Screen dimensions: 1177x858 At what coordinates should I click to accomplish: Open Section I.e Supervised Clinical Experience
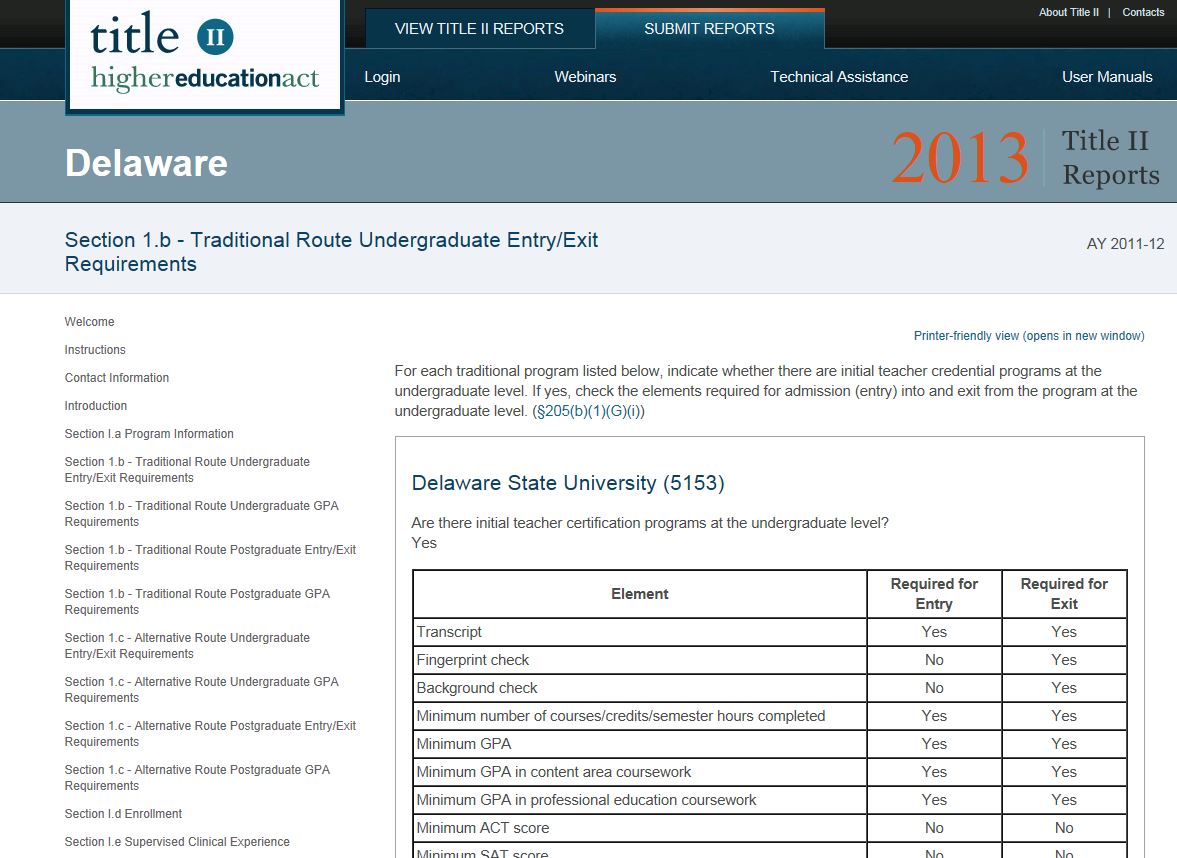click(x=177, y=842)
